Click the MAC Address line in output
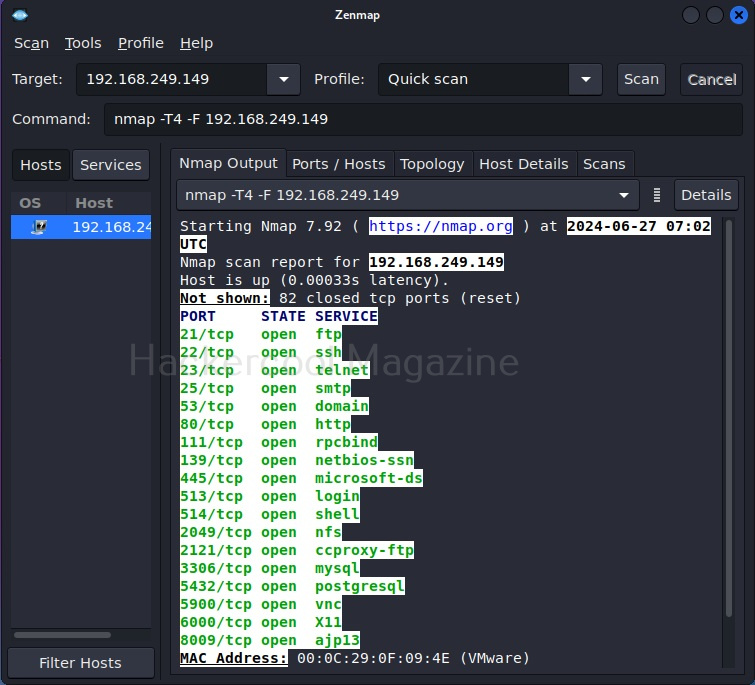Viewport: 755px width, 685px height. coord(355,659)
